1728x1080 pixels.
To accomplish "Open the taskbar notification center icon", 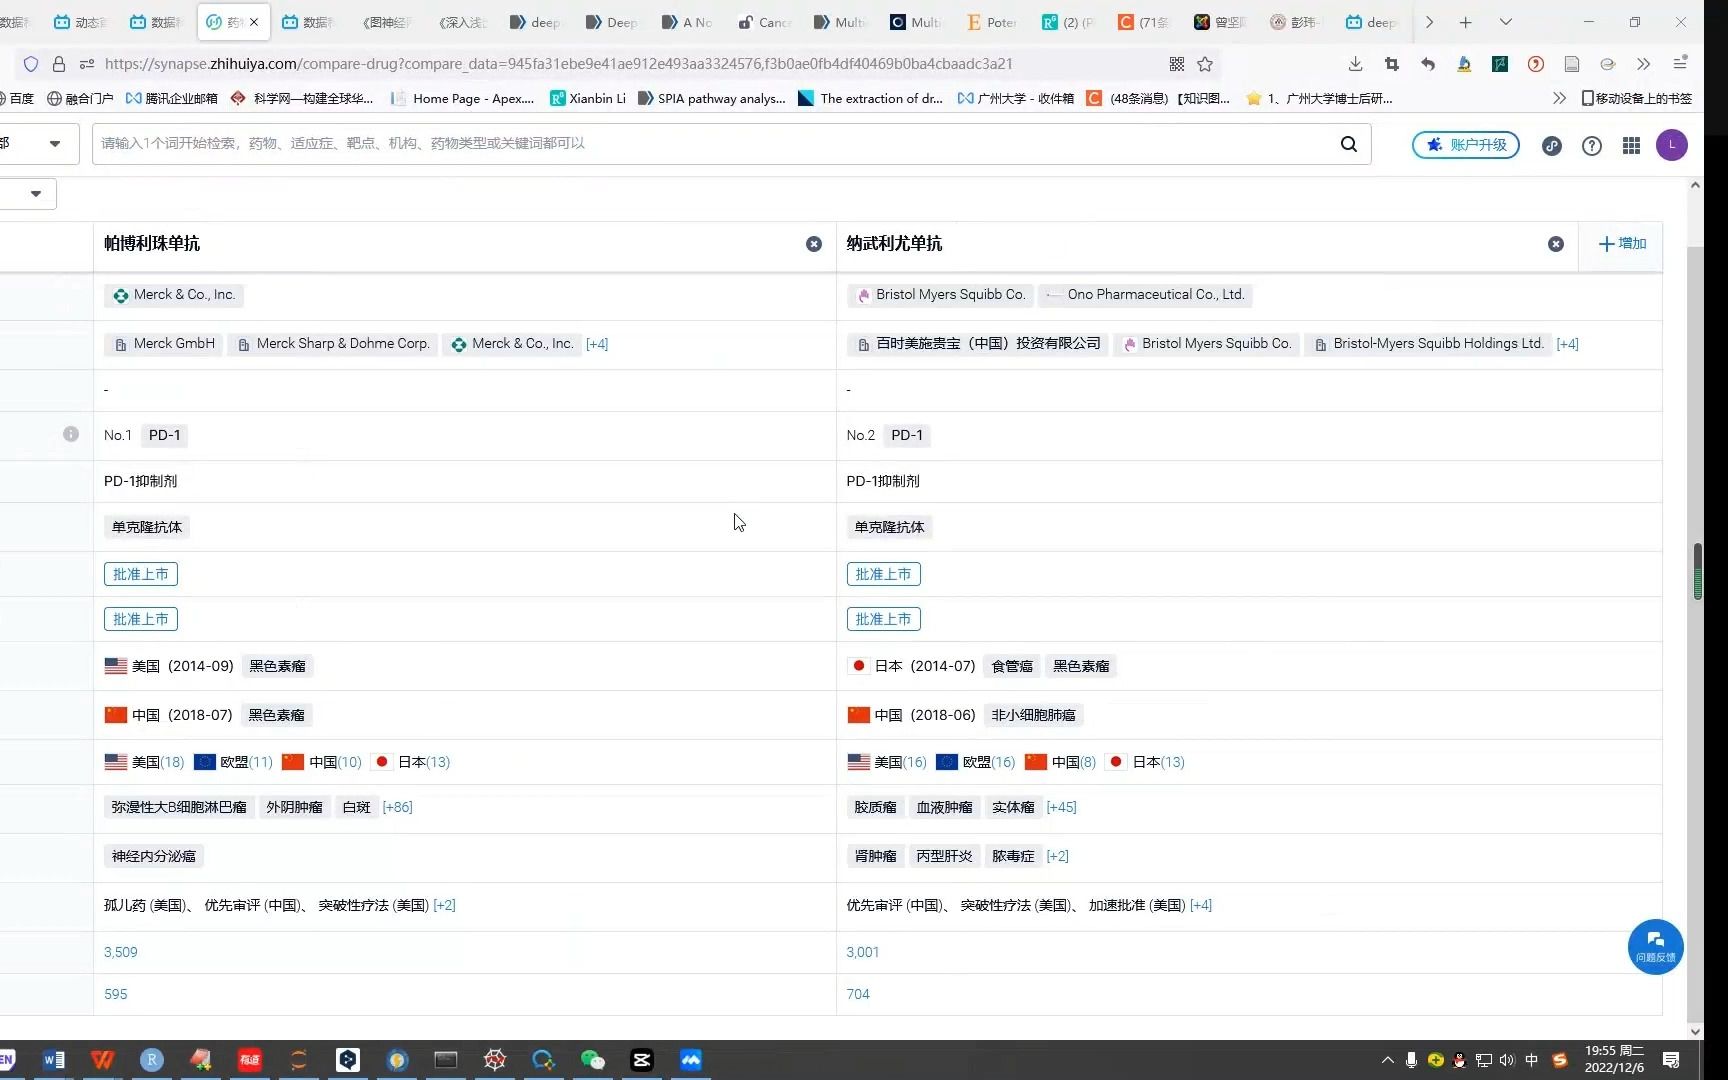I will (1671, 1060).
